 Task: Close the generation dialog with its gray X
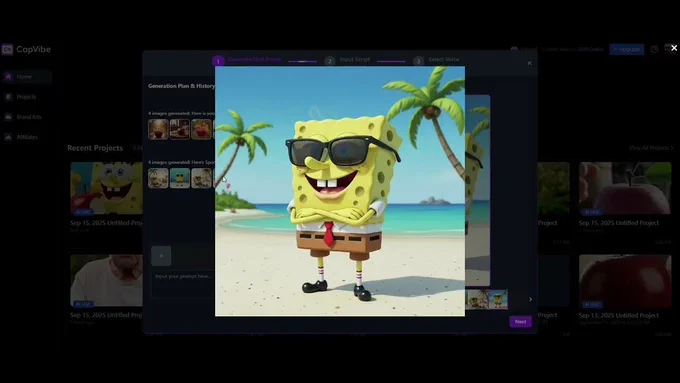530,63
